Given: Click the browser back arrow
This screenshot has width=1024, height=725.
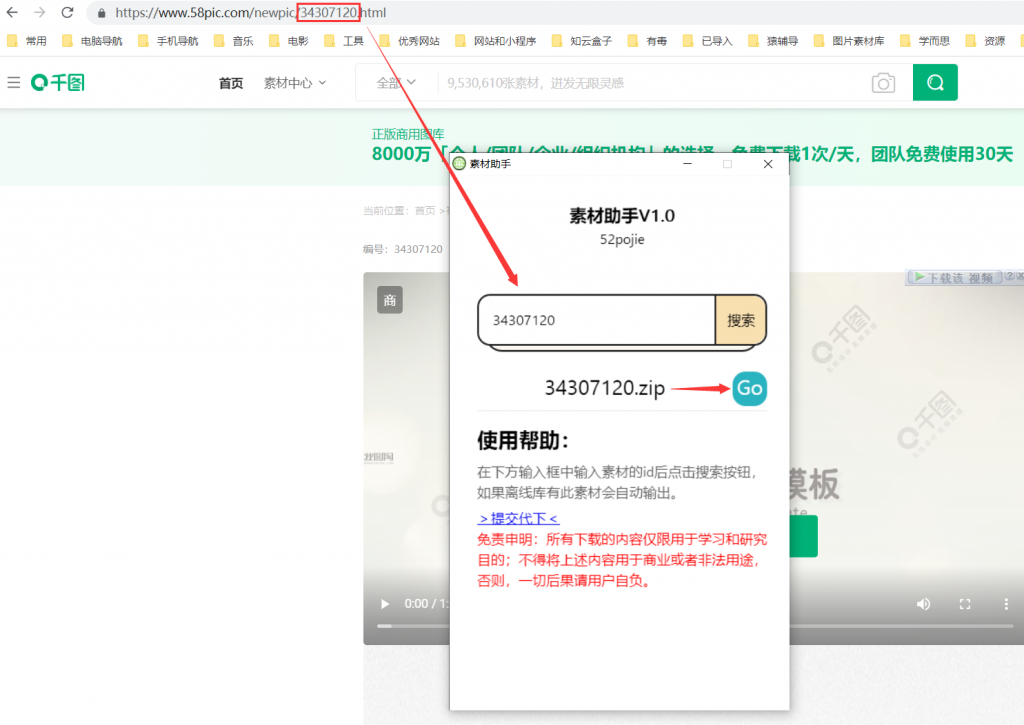Looking at the screenshot, I should pyautogui.click(x=13, y=13).
